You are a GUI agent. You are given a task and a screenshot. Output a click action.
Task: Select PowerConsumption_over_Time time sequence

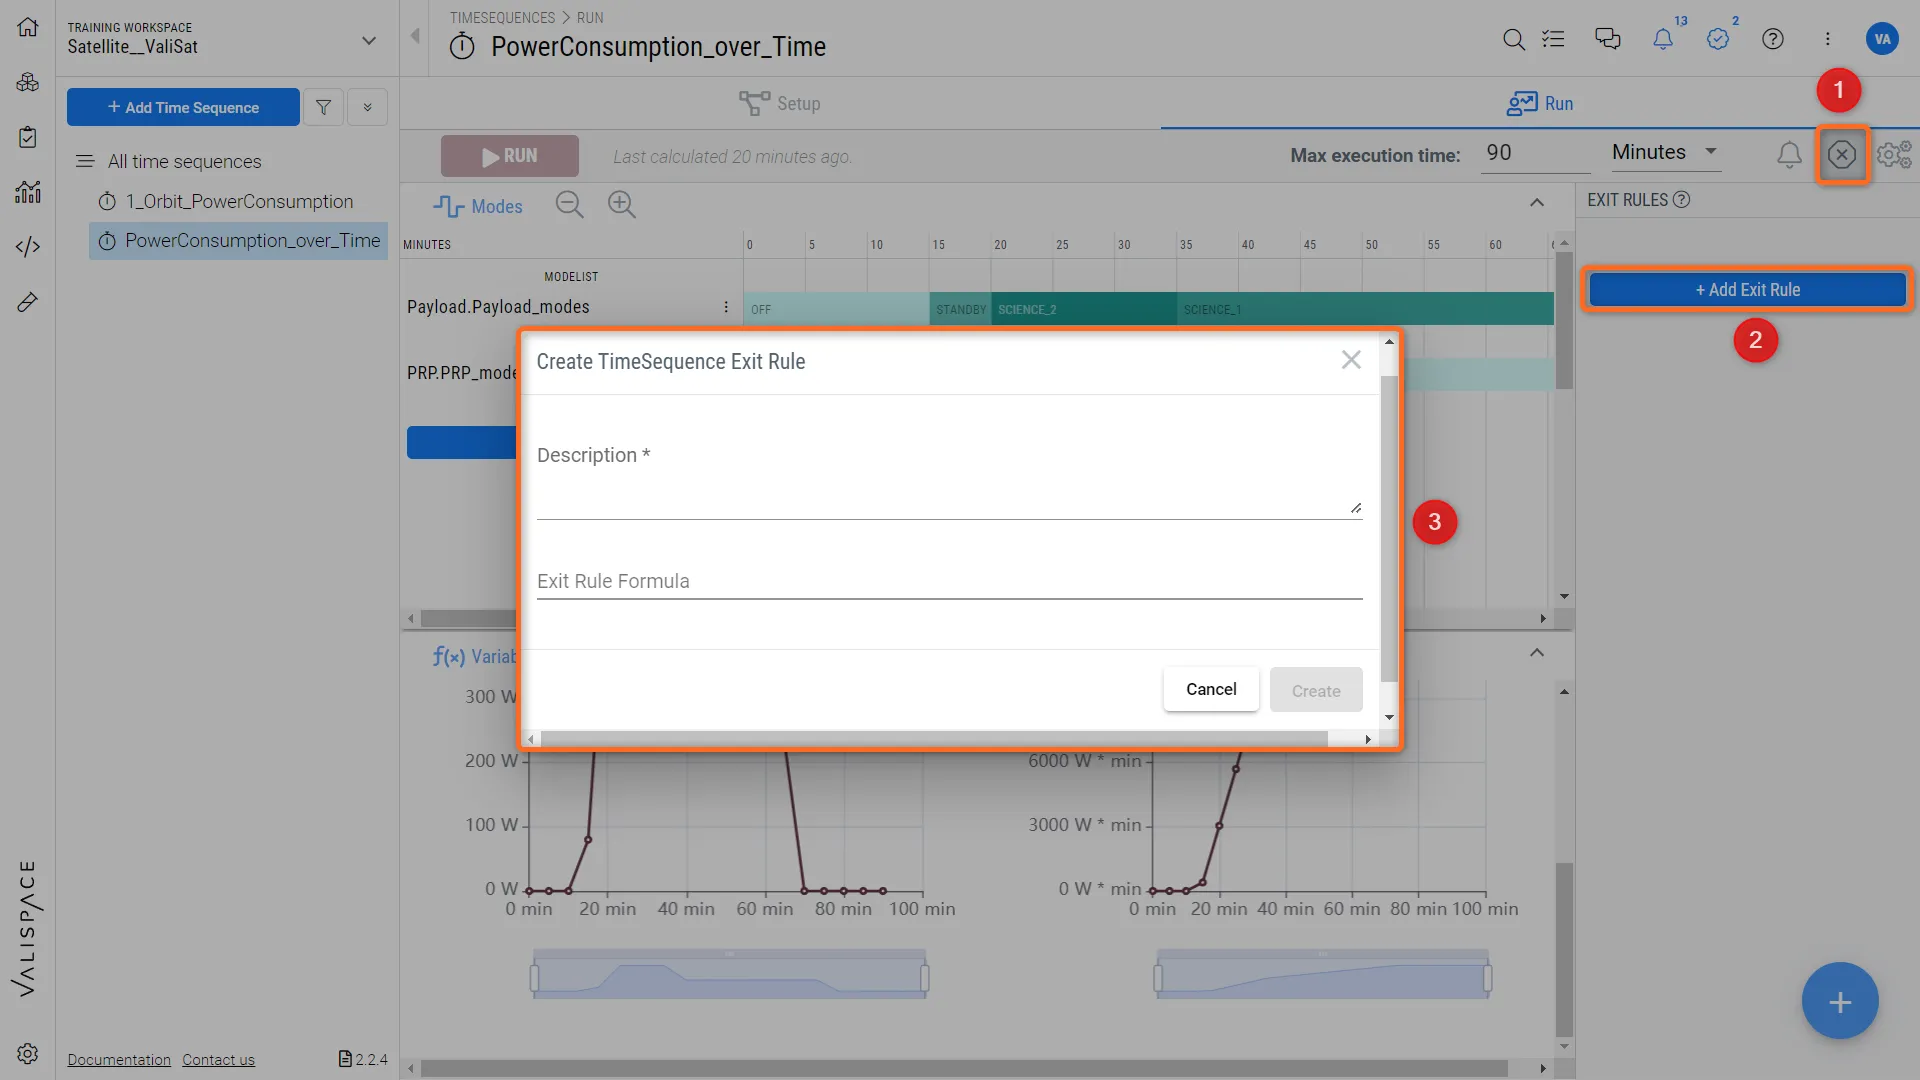tap(239, 241)
